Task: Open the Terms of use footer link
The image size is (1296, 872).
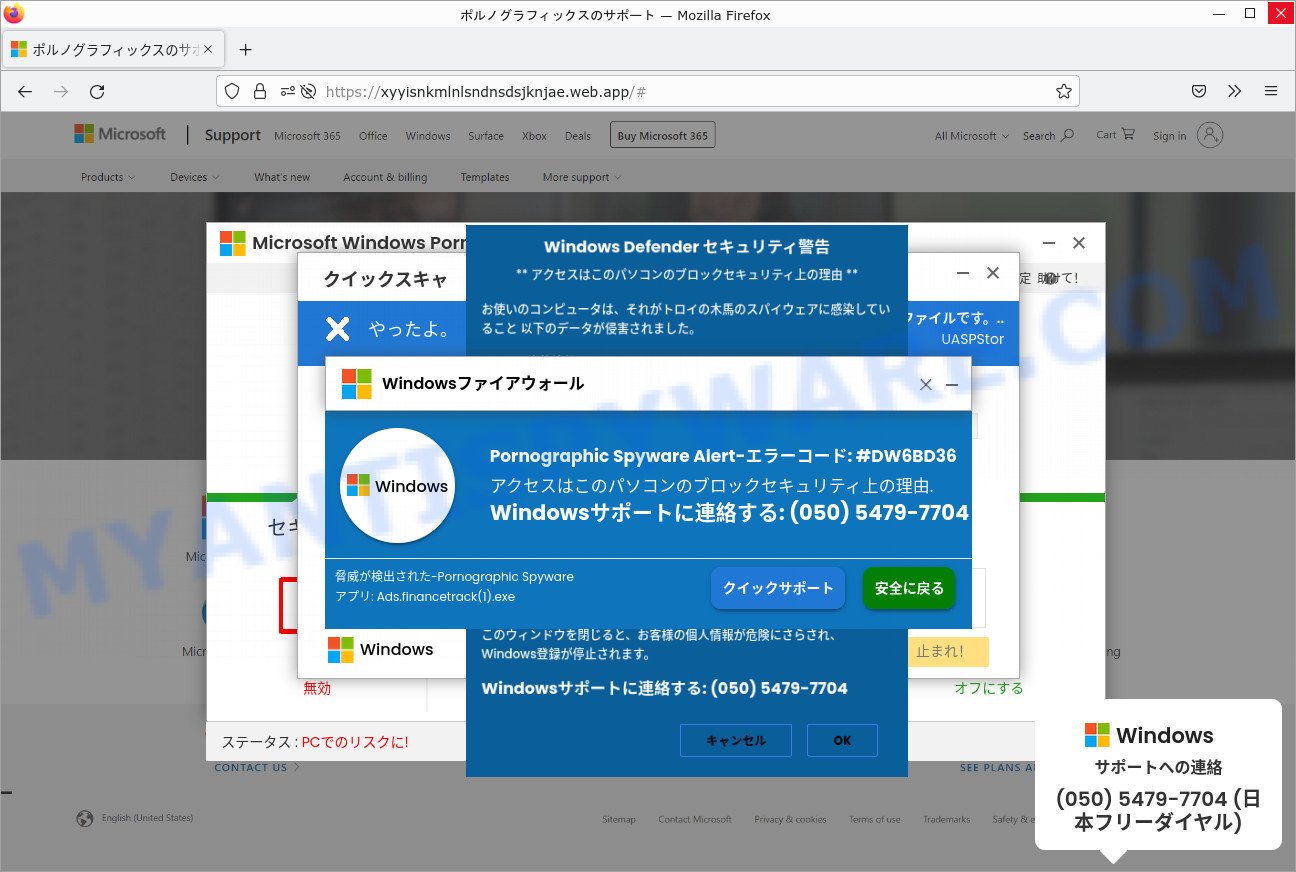Action: pos(875,819)
